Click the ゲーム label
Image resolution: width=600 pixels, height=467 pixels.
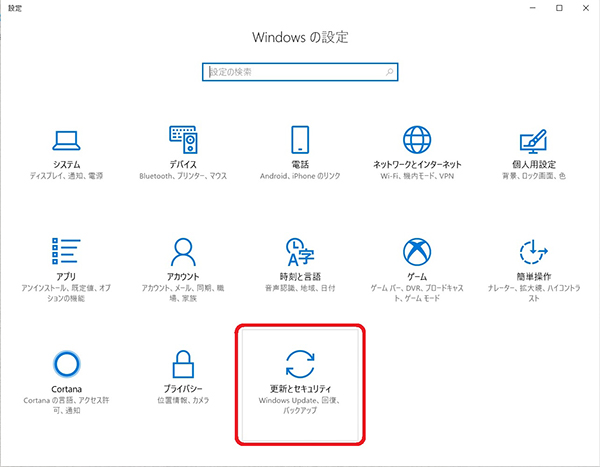(417, 277)
